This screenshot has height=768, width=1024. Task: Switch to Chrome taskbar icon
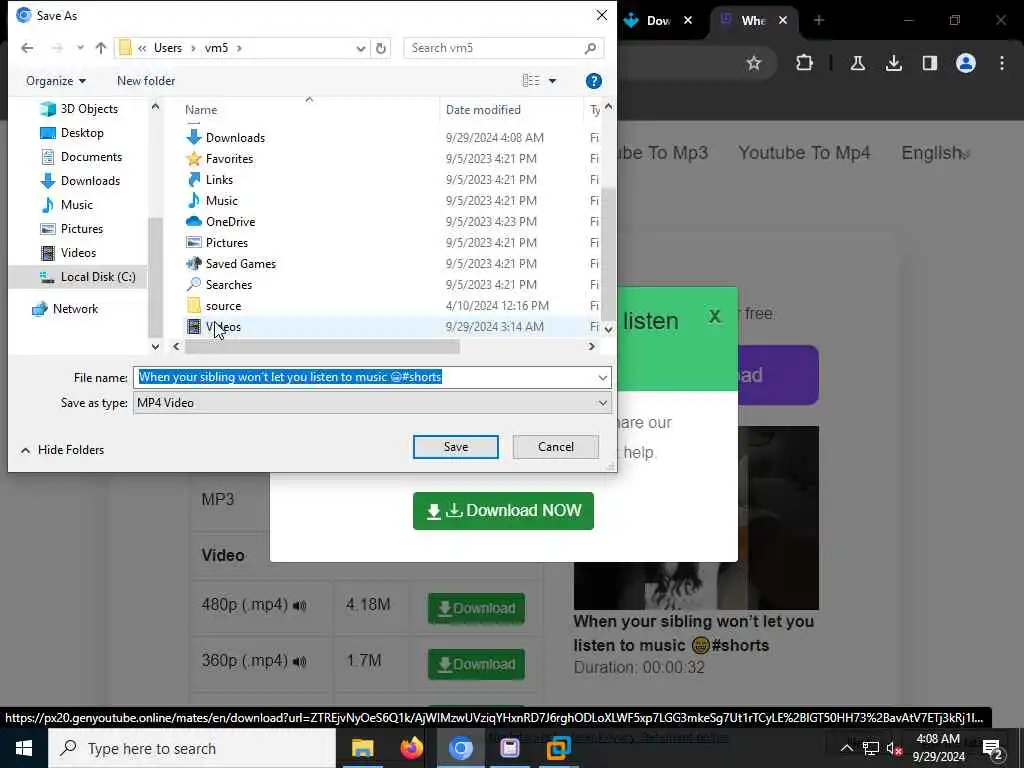click(460, 748)
